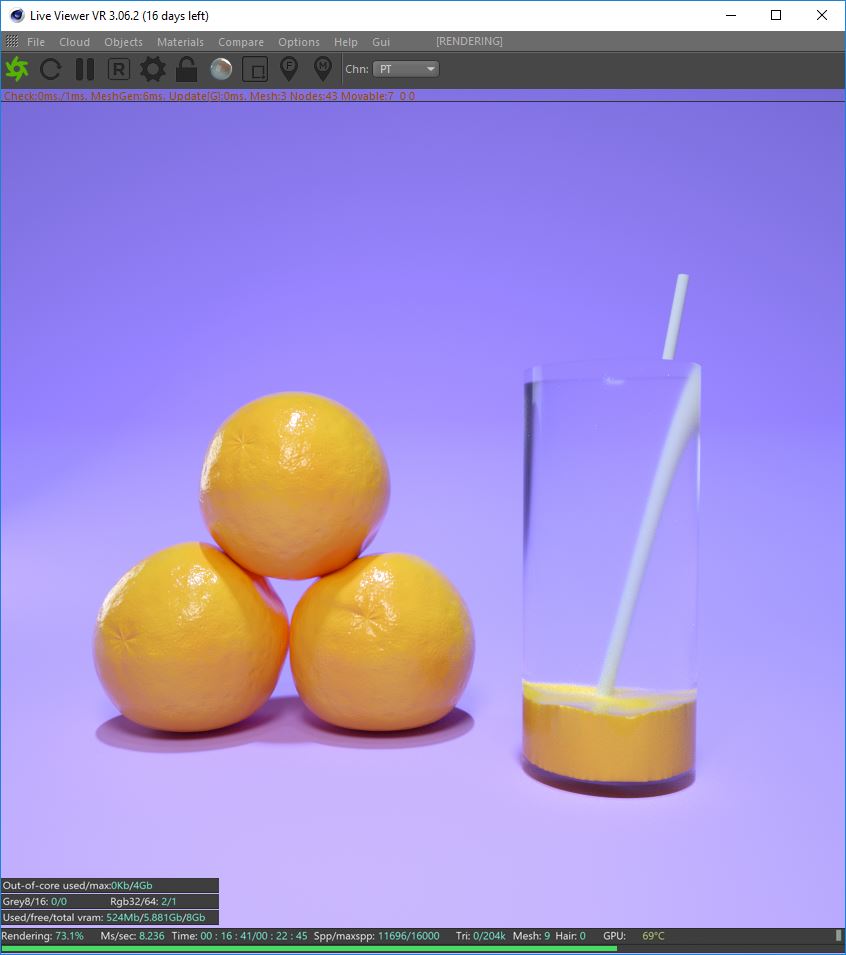Screen dimensions: 846x955
Task: Open the File menu
Action: (x=36, y=42)
